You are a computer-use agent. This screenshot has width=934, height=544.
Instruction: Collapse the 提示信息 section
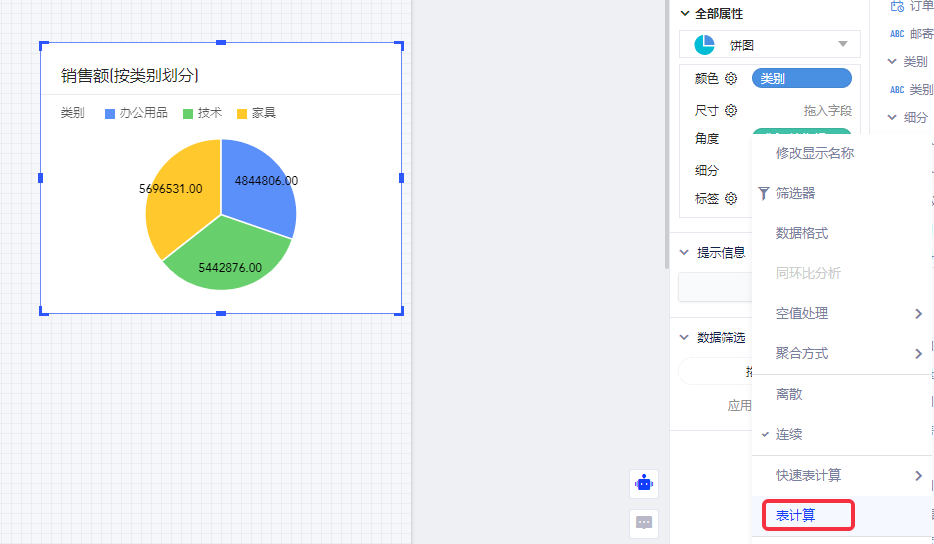pos(685,253)
